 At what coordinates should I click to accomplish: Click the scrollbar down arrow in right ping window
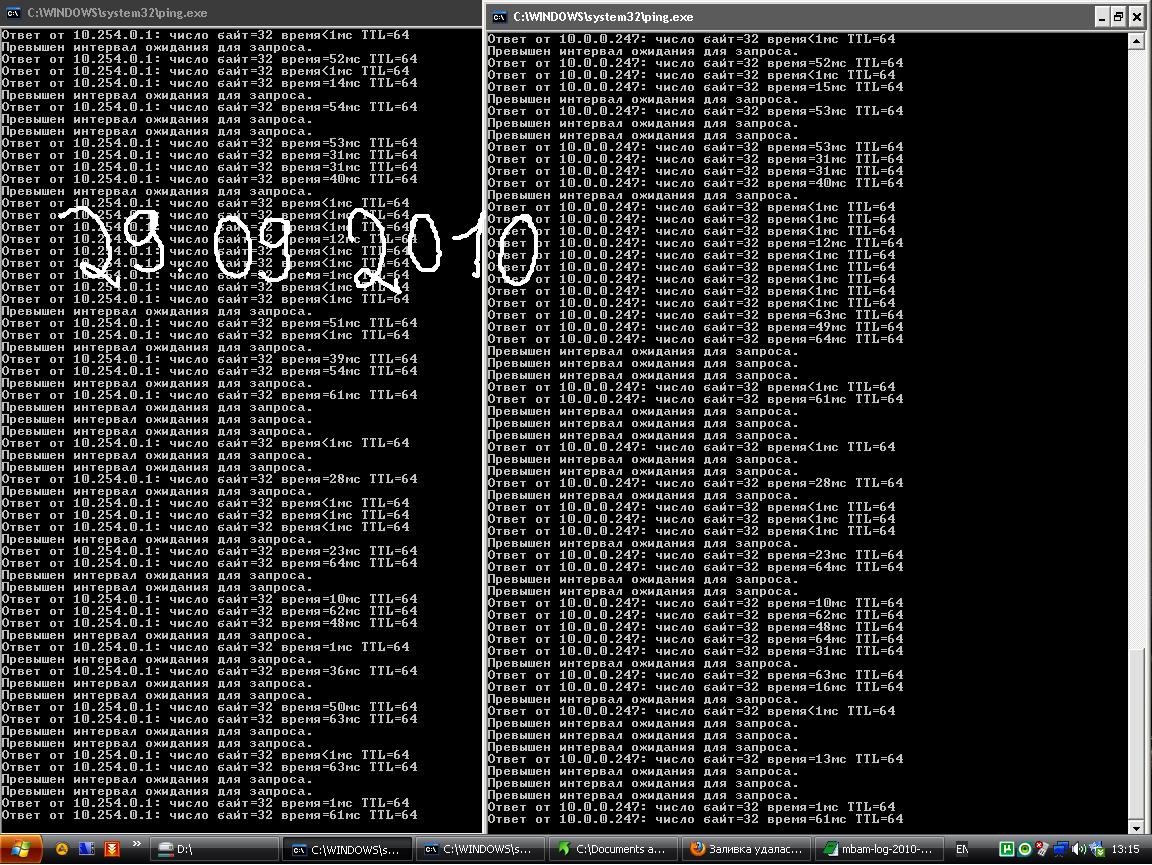(1137, 828)
